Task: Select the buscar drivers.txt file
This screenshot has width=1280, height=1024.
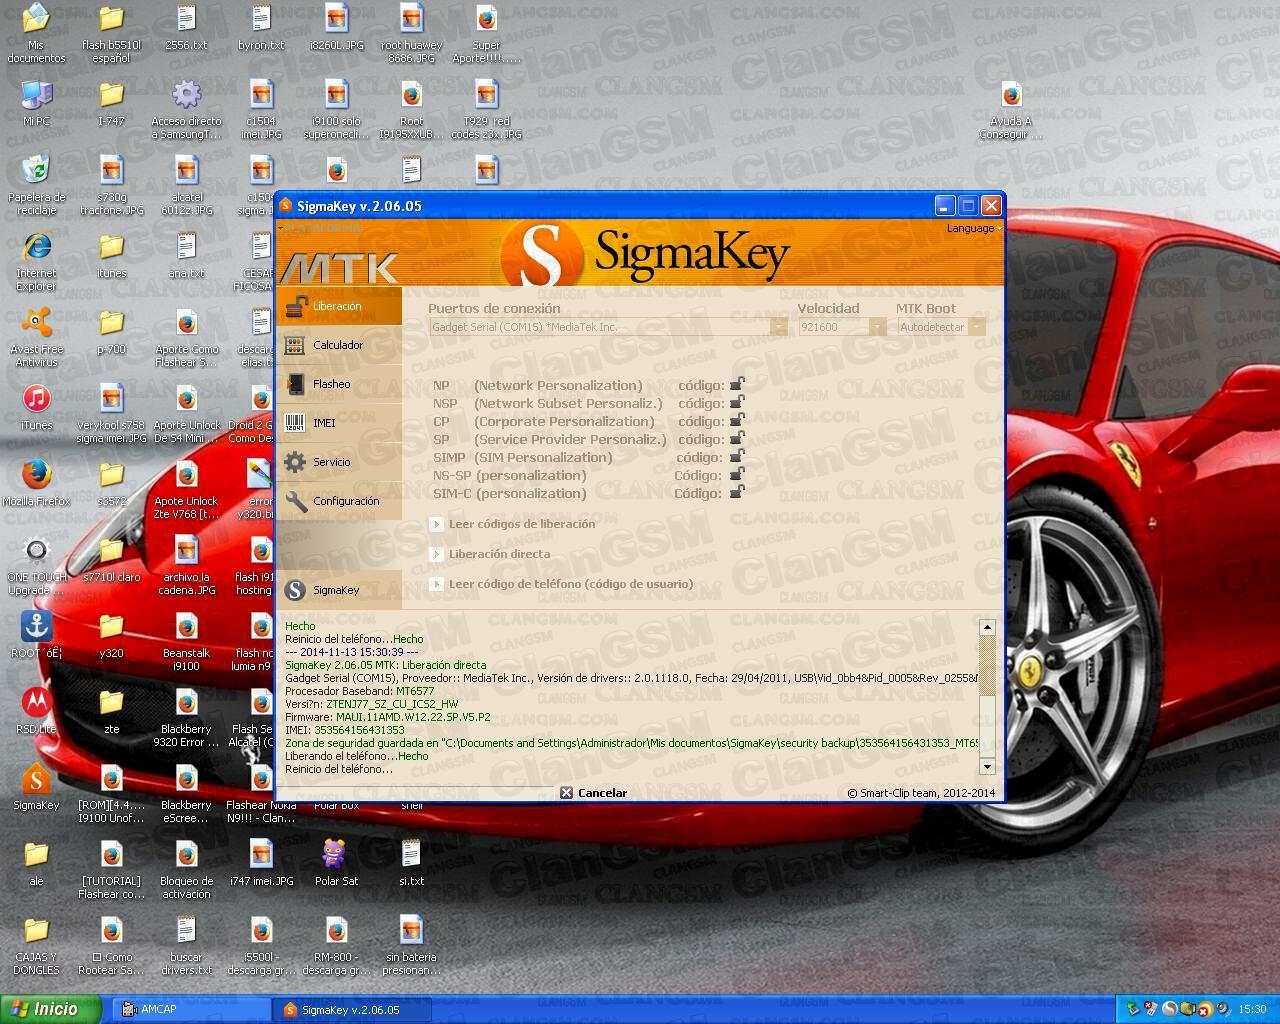Action: pos(186,945)
